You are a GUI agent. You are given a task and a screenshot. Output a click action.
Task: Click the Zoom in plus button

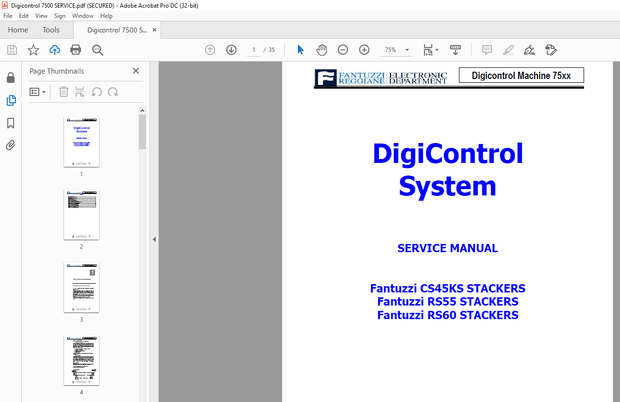(x=364, y=50)
